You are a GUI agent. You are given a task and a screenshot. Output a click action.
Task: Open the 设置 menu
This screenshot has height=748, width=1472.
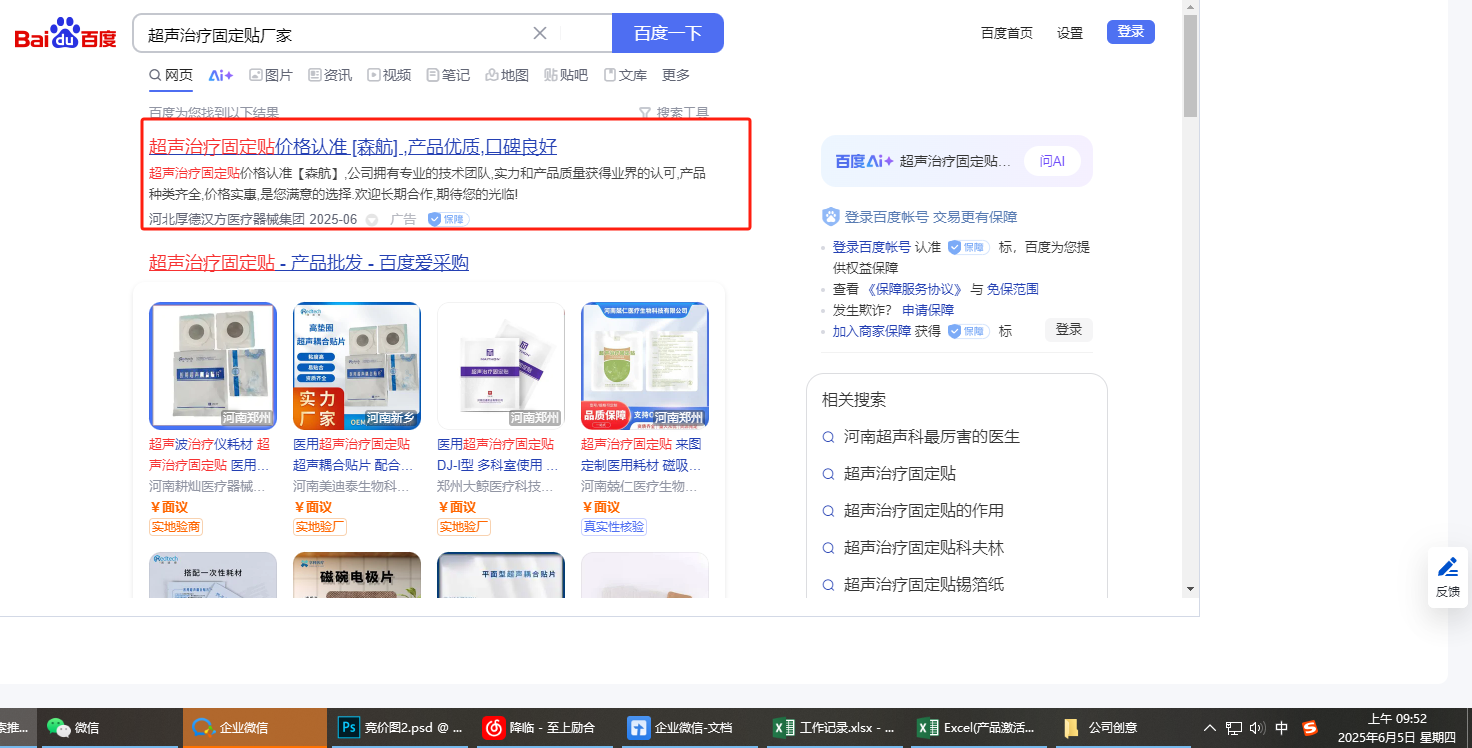point(1070,33)
